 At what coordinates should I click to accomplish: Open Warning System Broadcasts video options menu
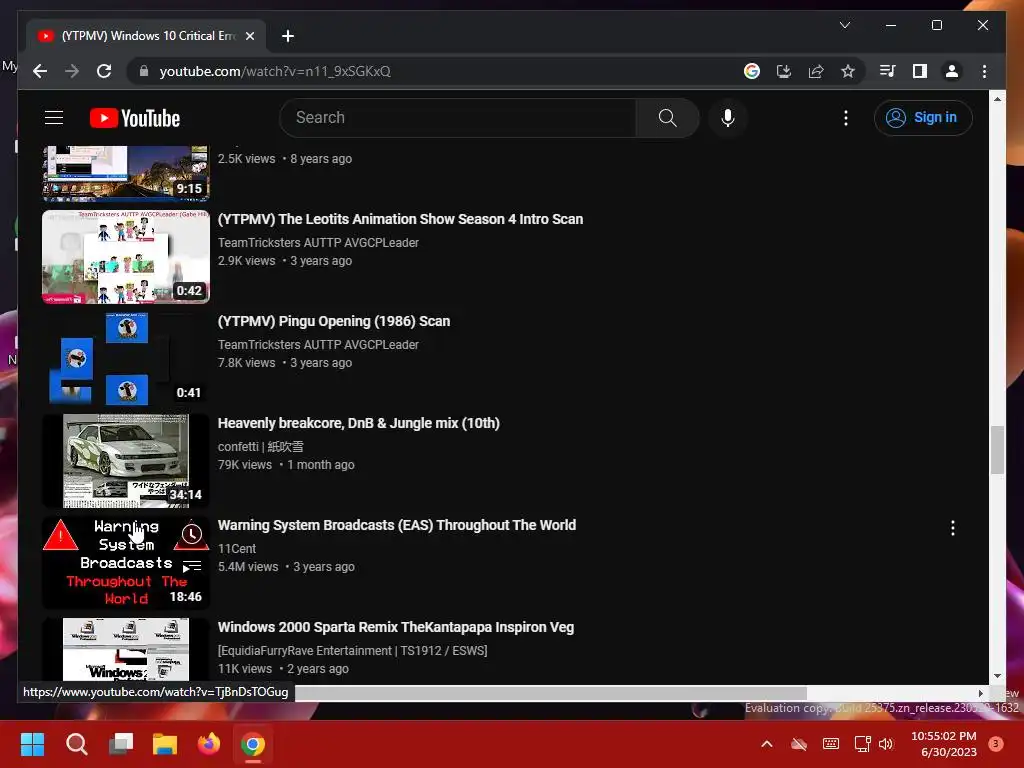point(953,528)
